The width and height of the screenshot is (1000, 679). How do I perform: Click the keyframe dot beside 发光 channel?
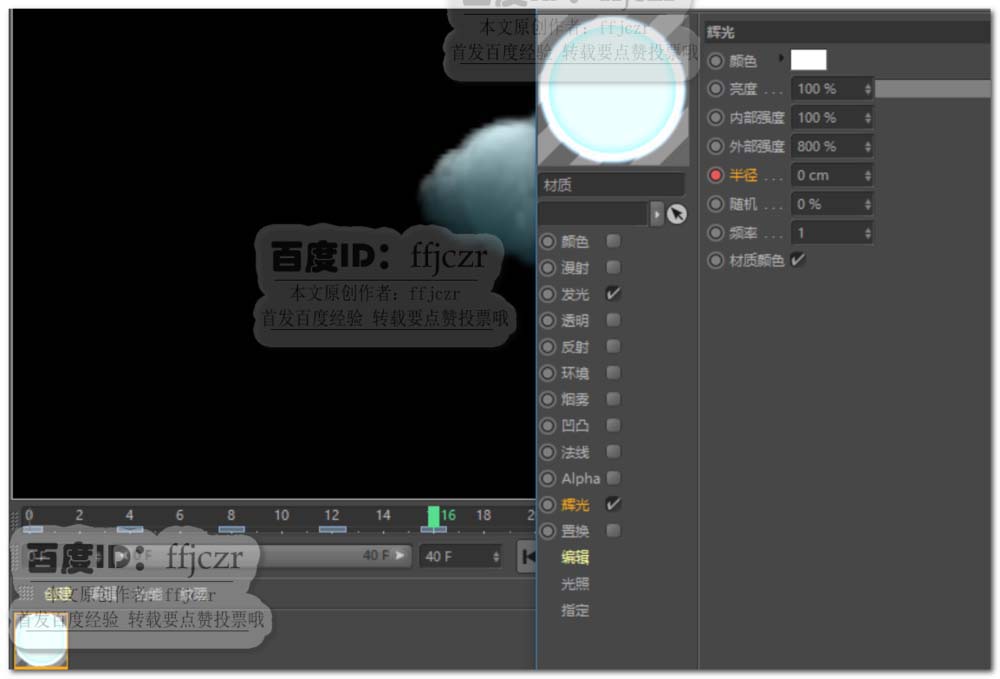pos(548,295)
